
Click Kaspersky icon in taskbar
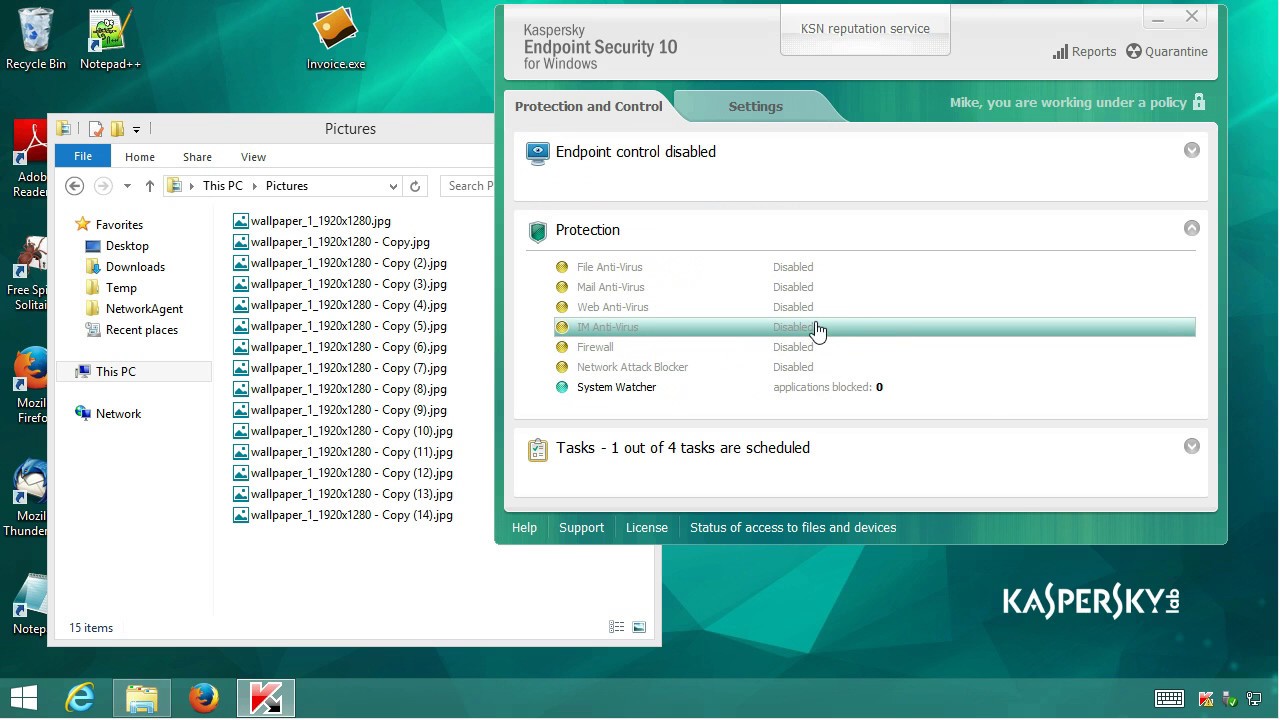point(266,698)
